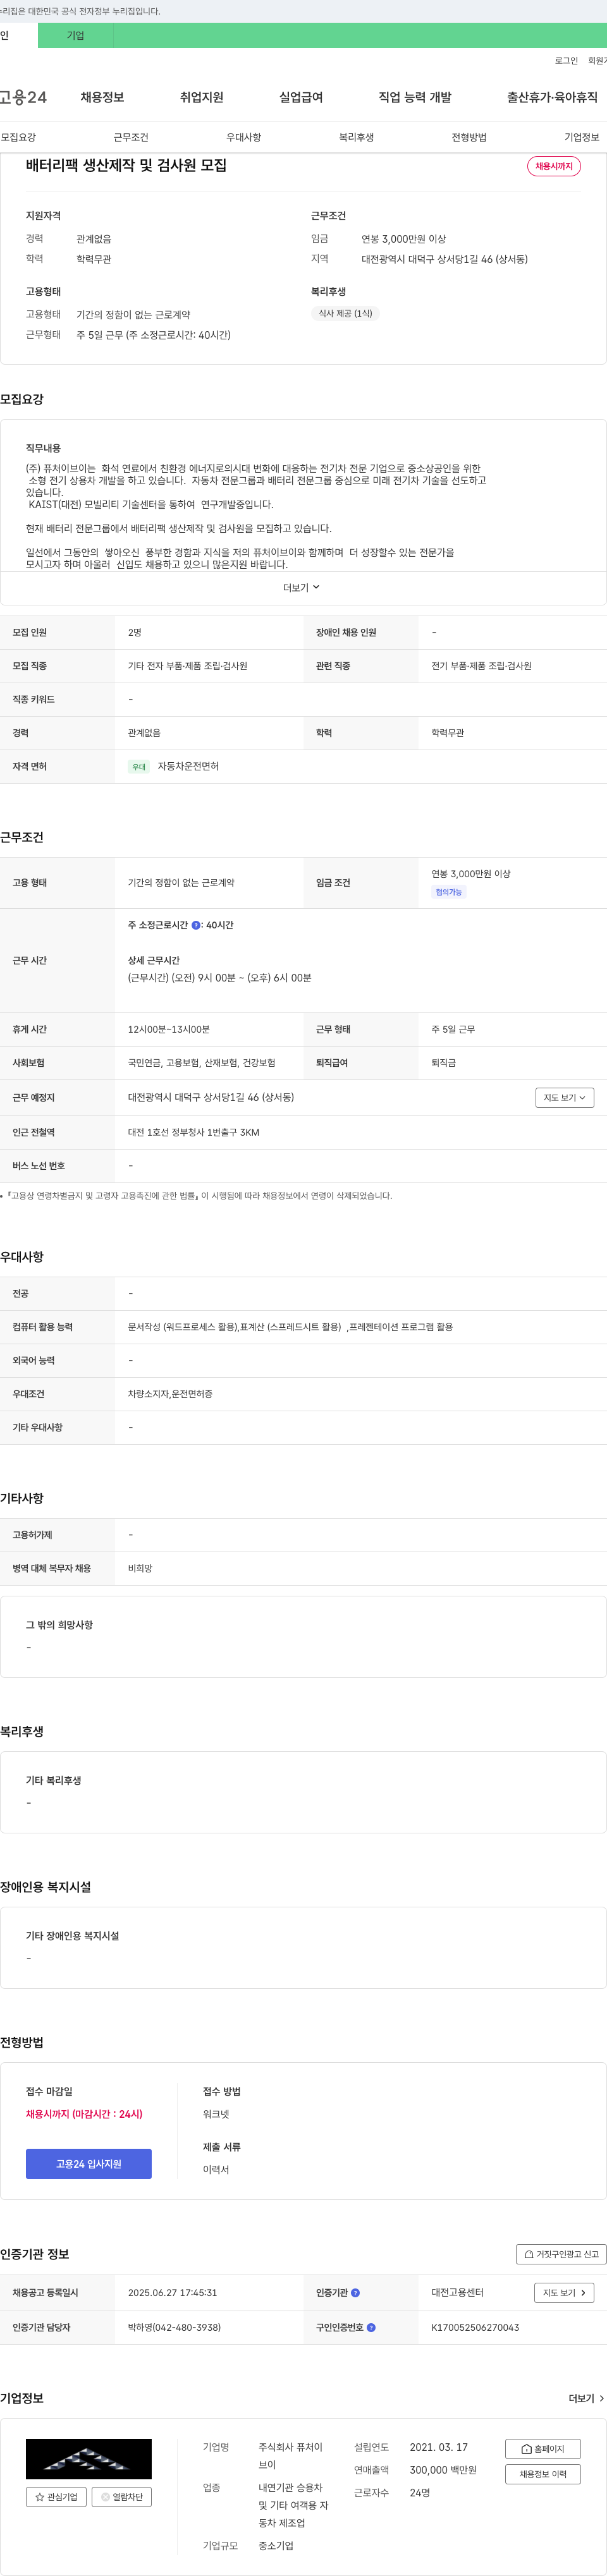Jump to the 우대사항 section tab
This screenshot has width=607, height=2576.
[244, 137]
